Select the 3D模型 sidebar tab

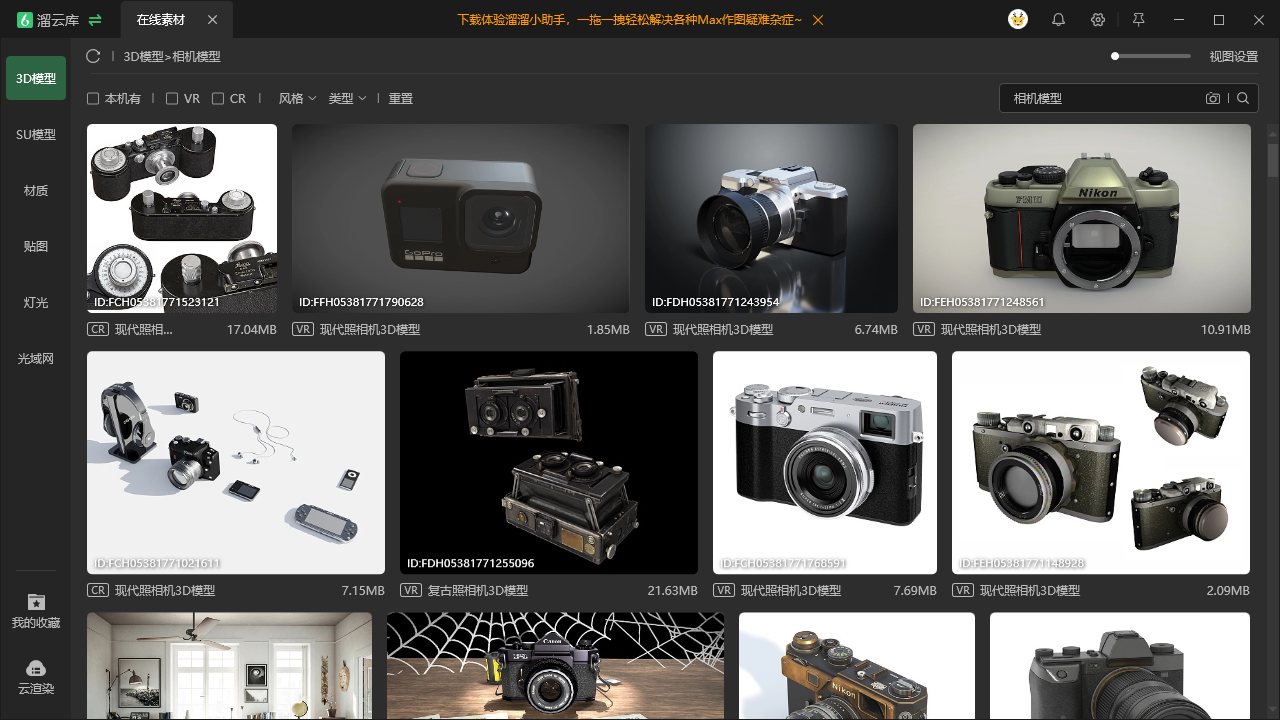pos(36,78)
